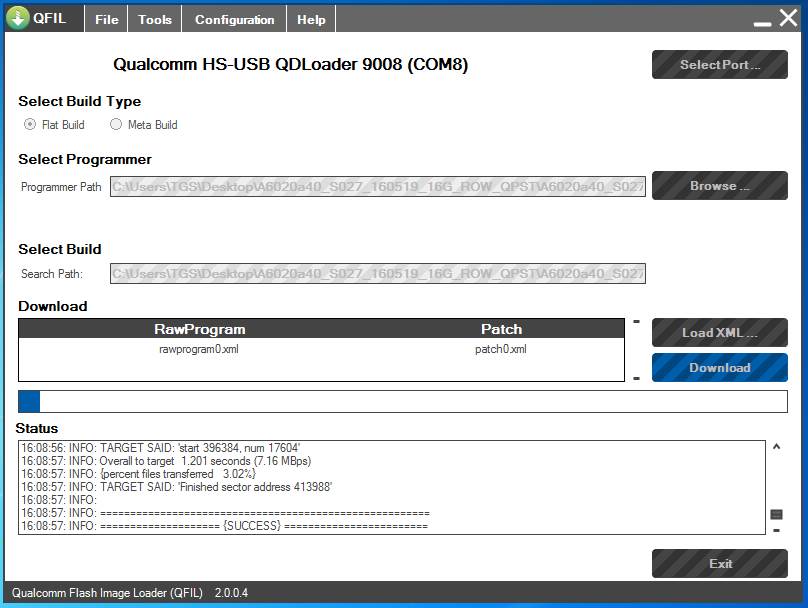Click the Qualcomm HS-USB QDLoader 9008 port title
This screenshot has height=608, width=808.
click(x=291, y=64)
